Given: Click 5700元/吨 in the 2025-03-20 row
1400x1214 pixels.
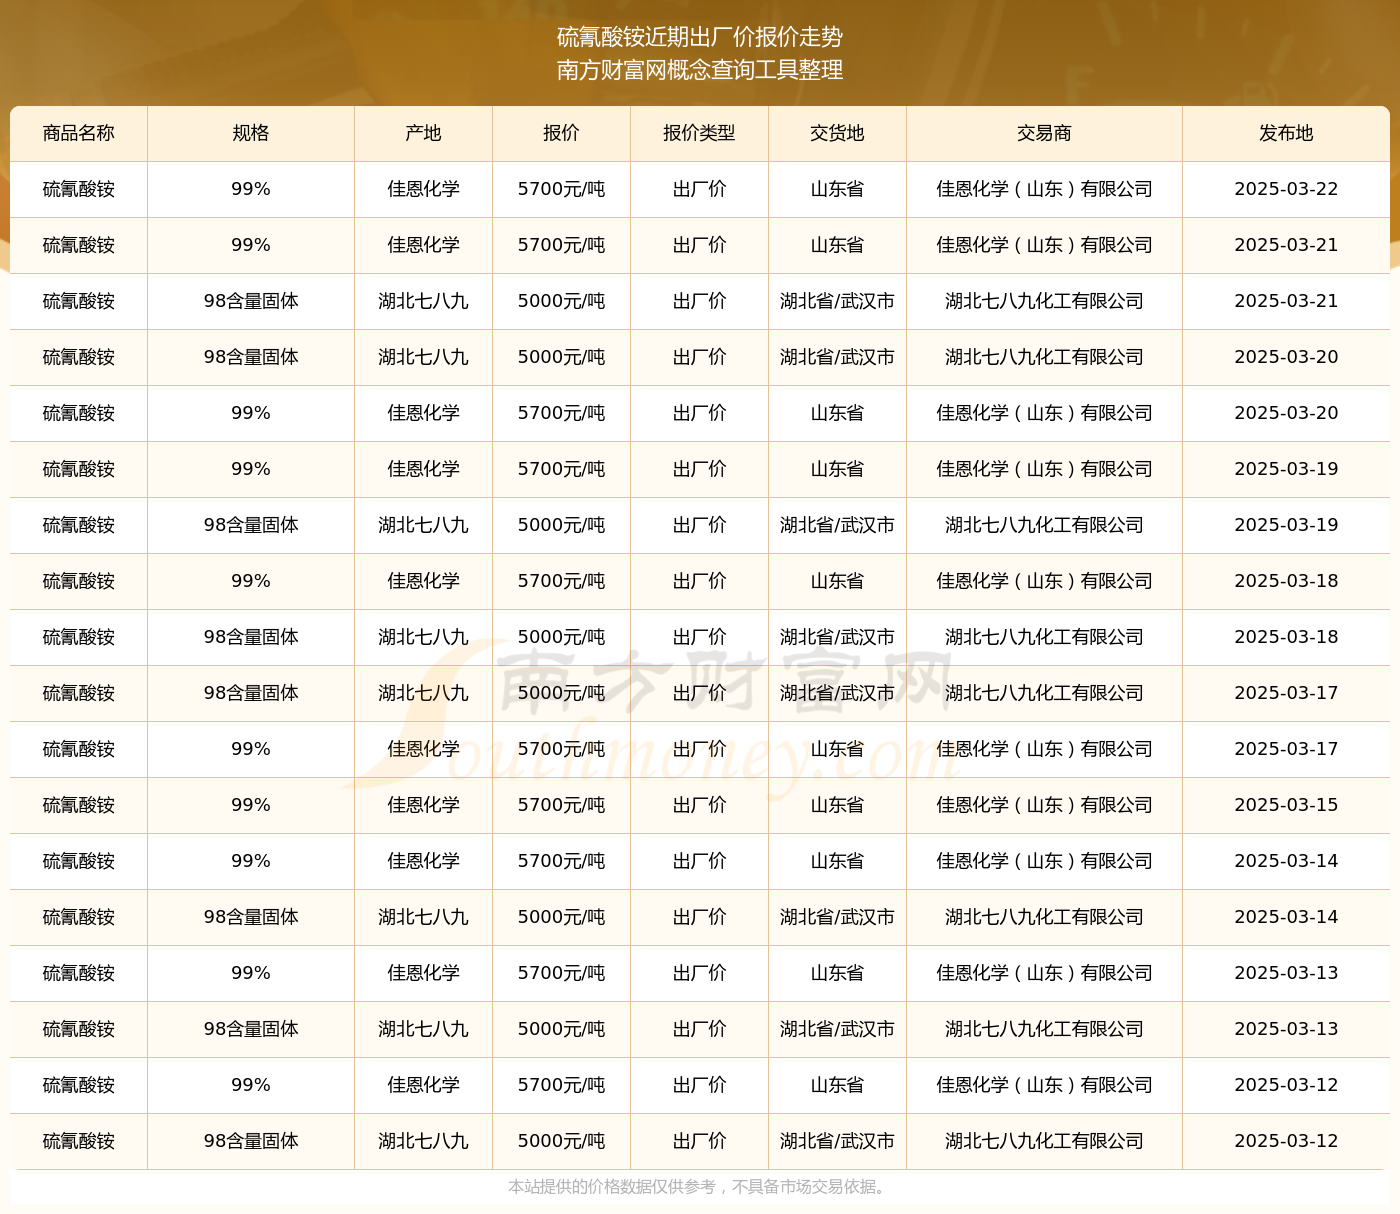Looking at the screenshot, I should pos(561,413).
